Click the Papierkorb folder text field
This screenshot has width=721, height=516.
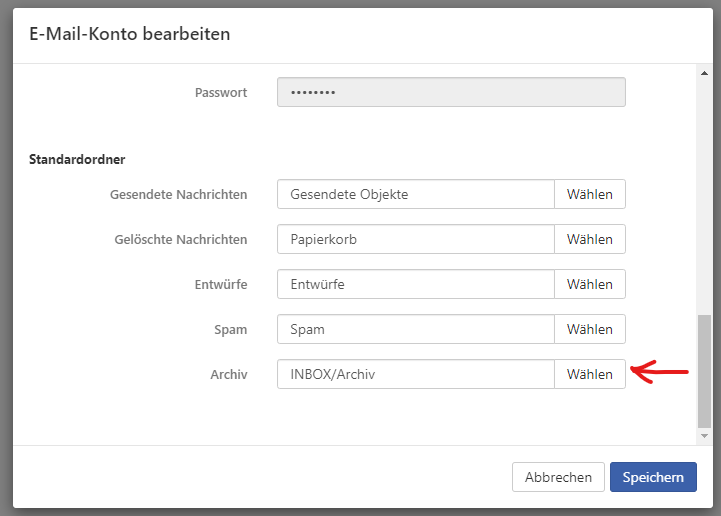point(415,239)
